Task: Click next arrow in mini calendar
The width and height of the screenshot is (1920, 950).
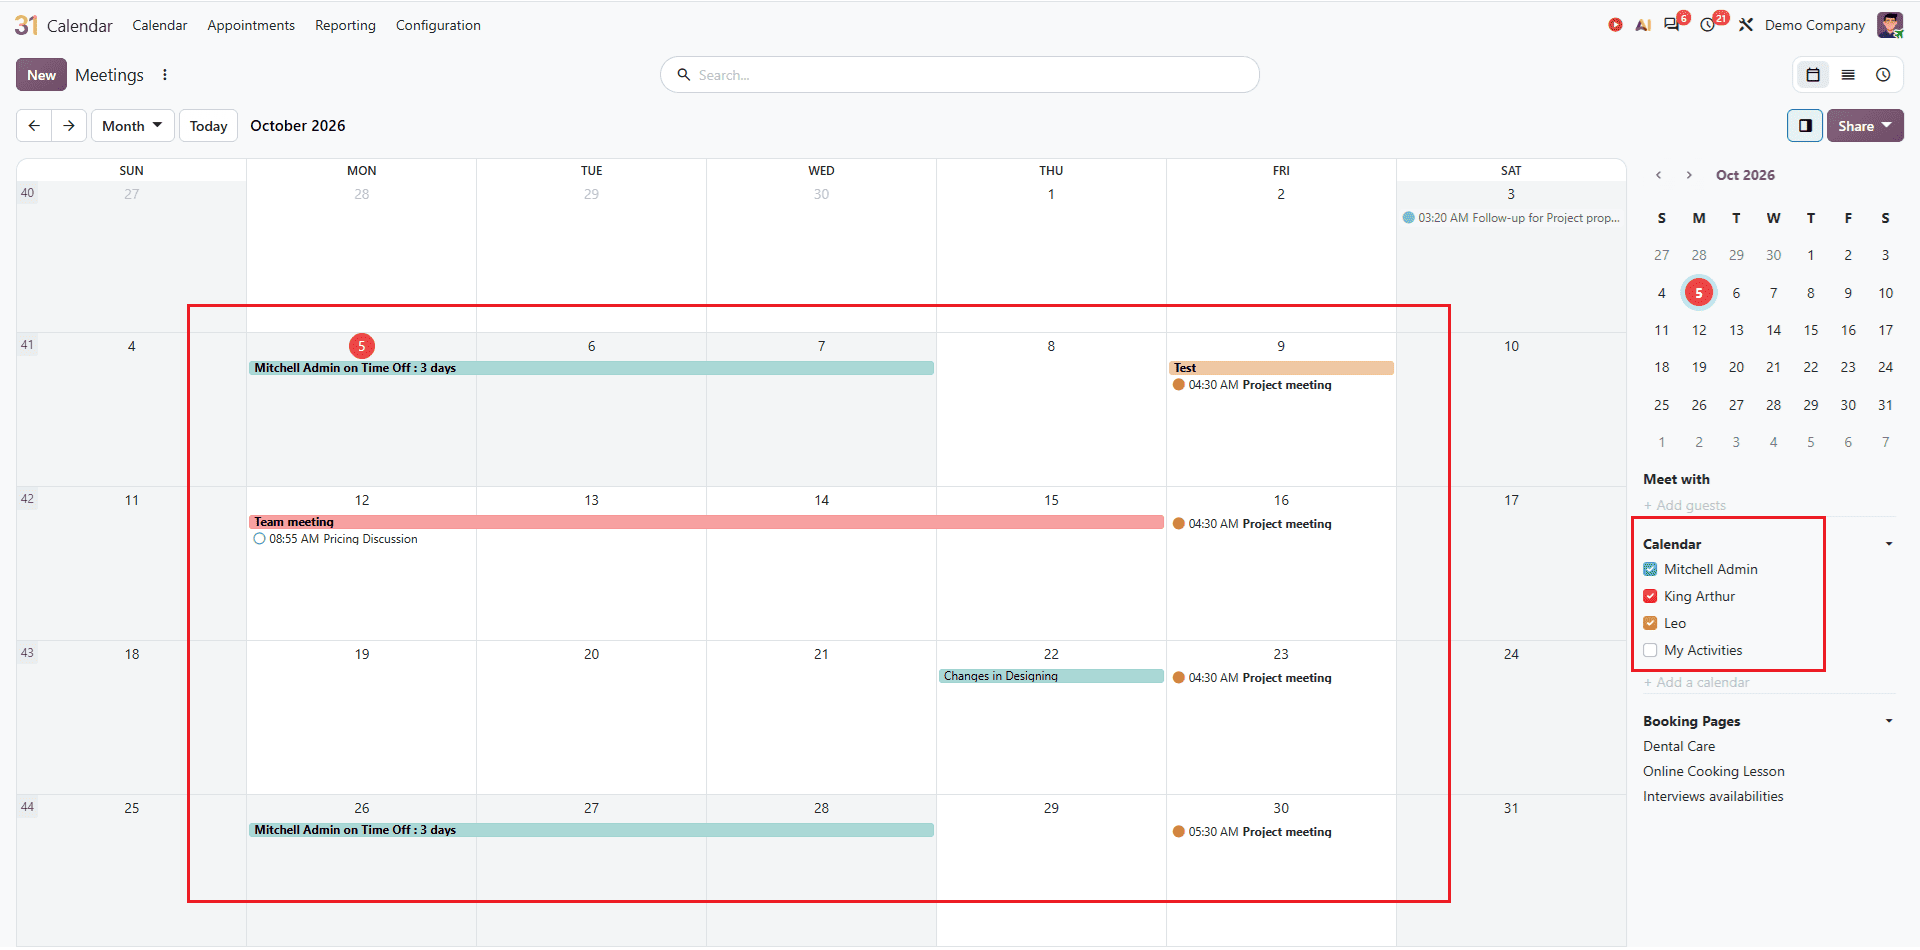Action: tap(1689, 175)
